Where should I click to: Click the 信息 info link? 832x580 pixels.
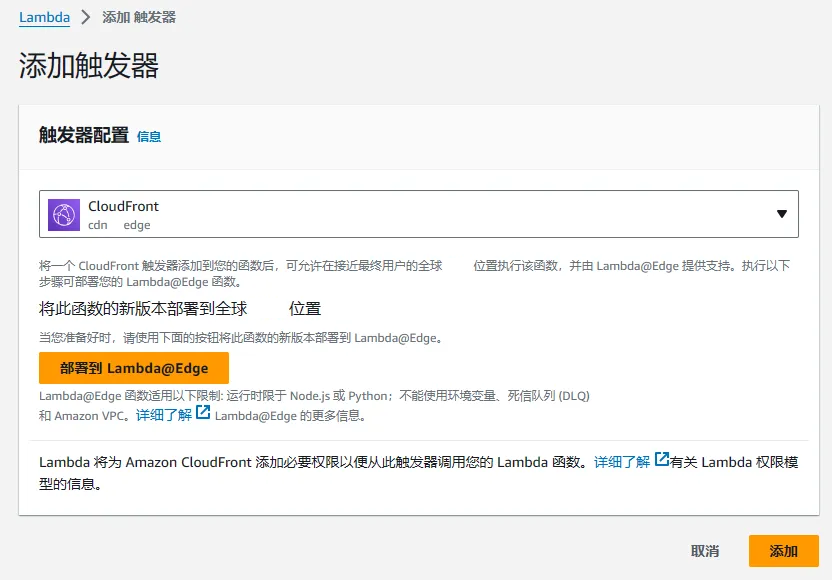coord(149,136)
